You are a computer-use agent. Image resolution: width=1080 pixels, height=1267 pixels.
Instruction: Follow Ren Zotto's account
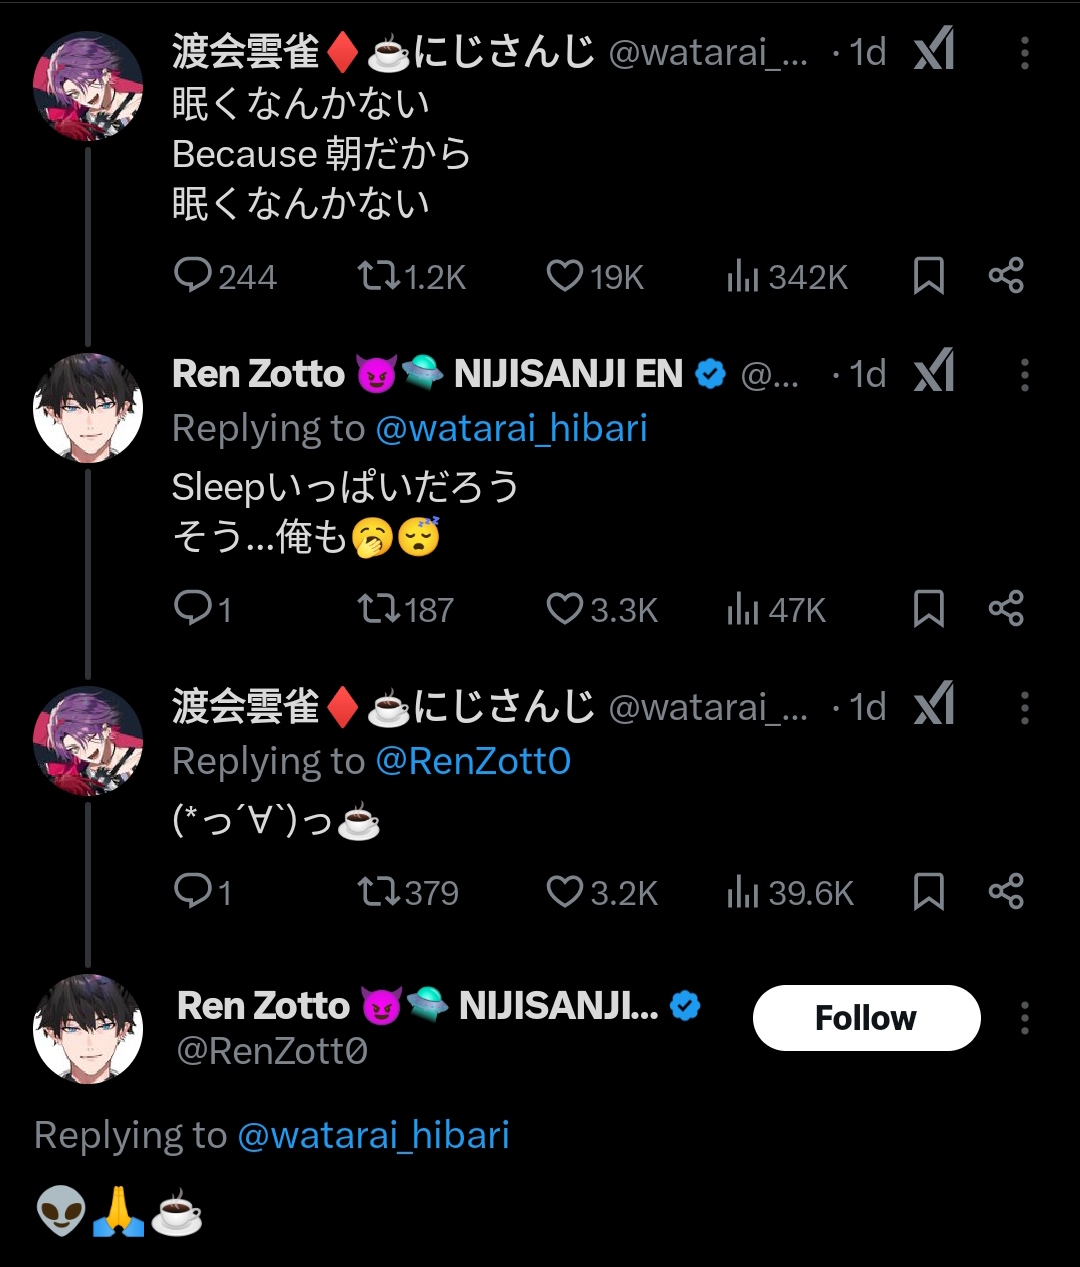pos(866,1018)
